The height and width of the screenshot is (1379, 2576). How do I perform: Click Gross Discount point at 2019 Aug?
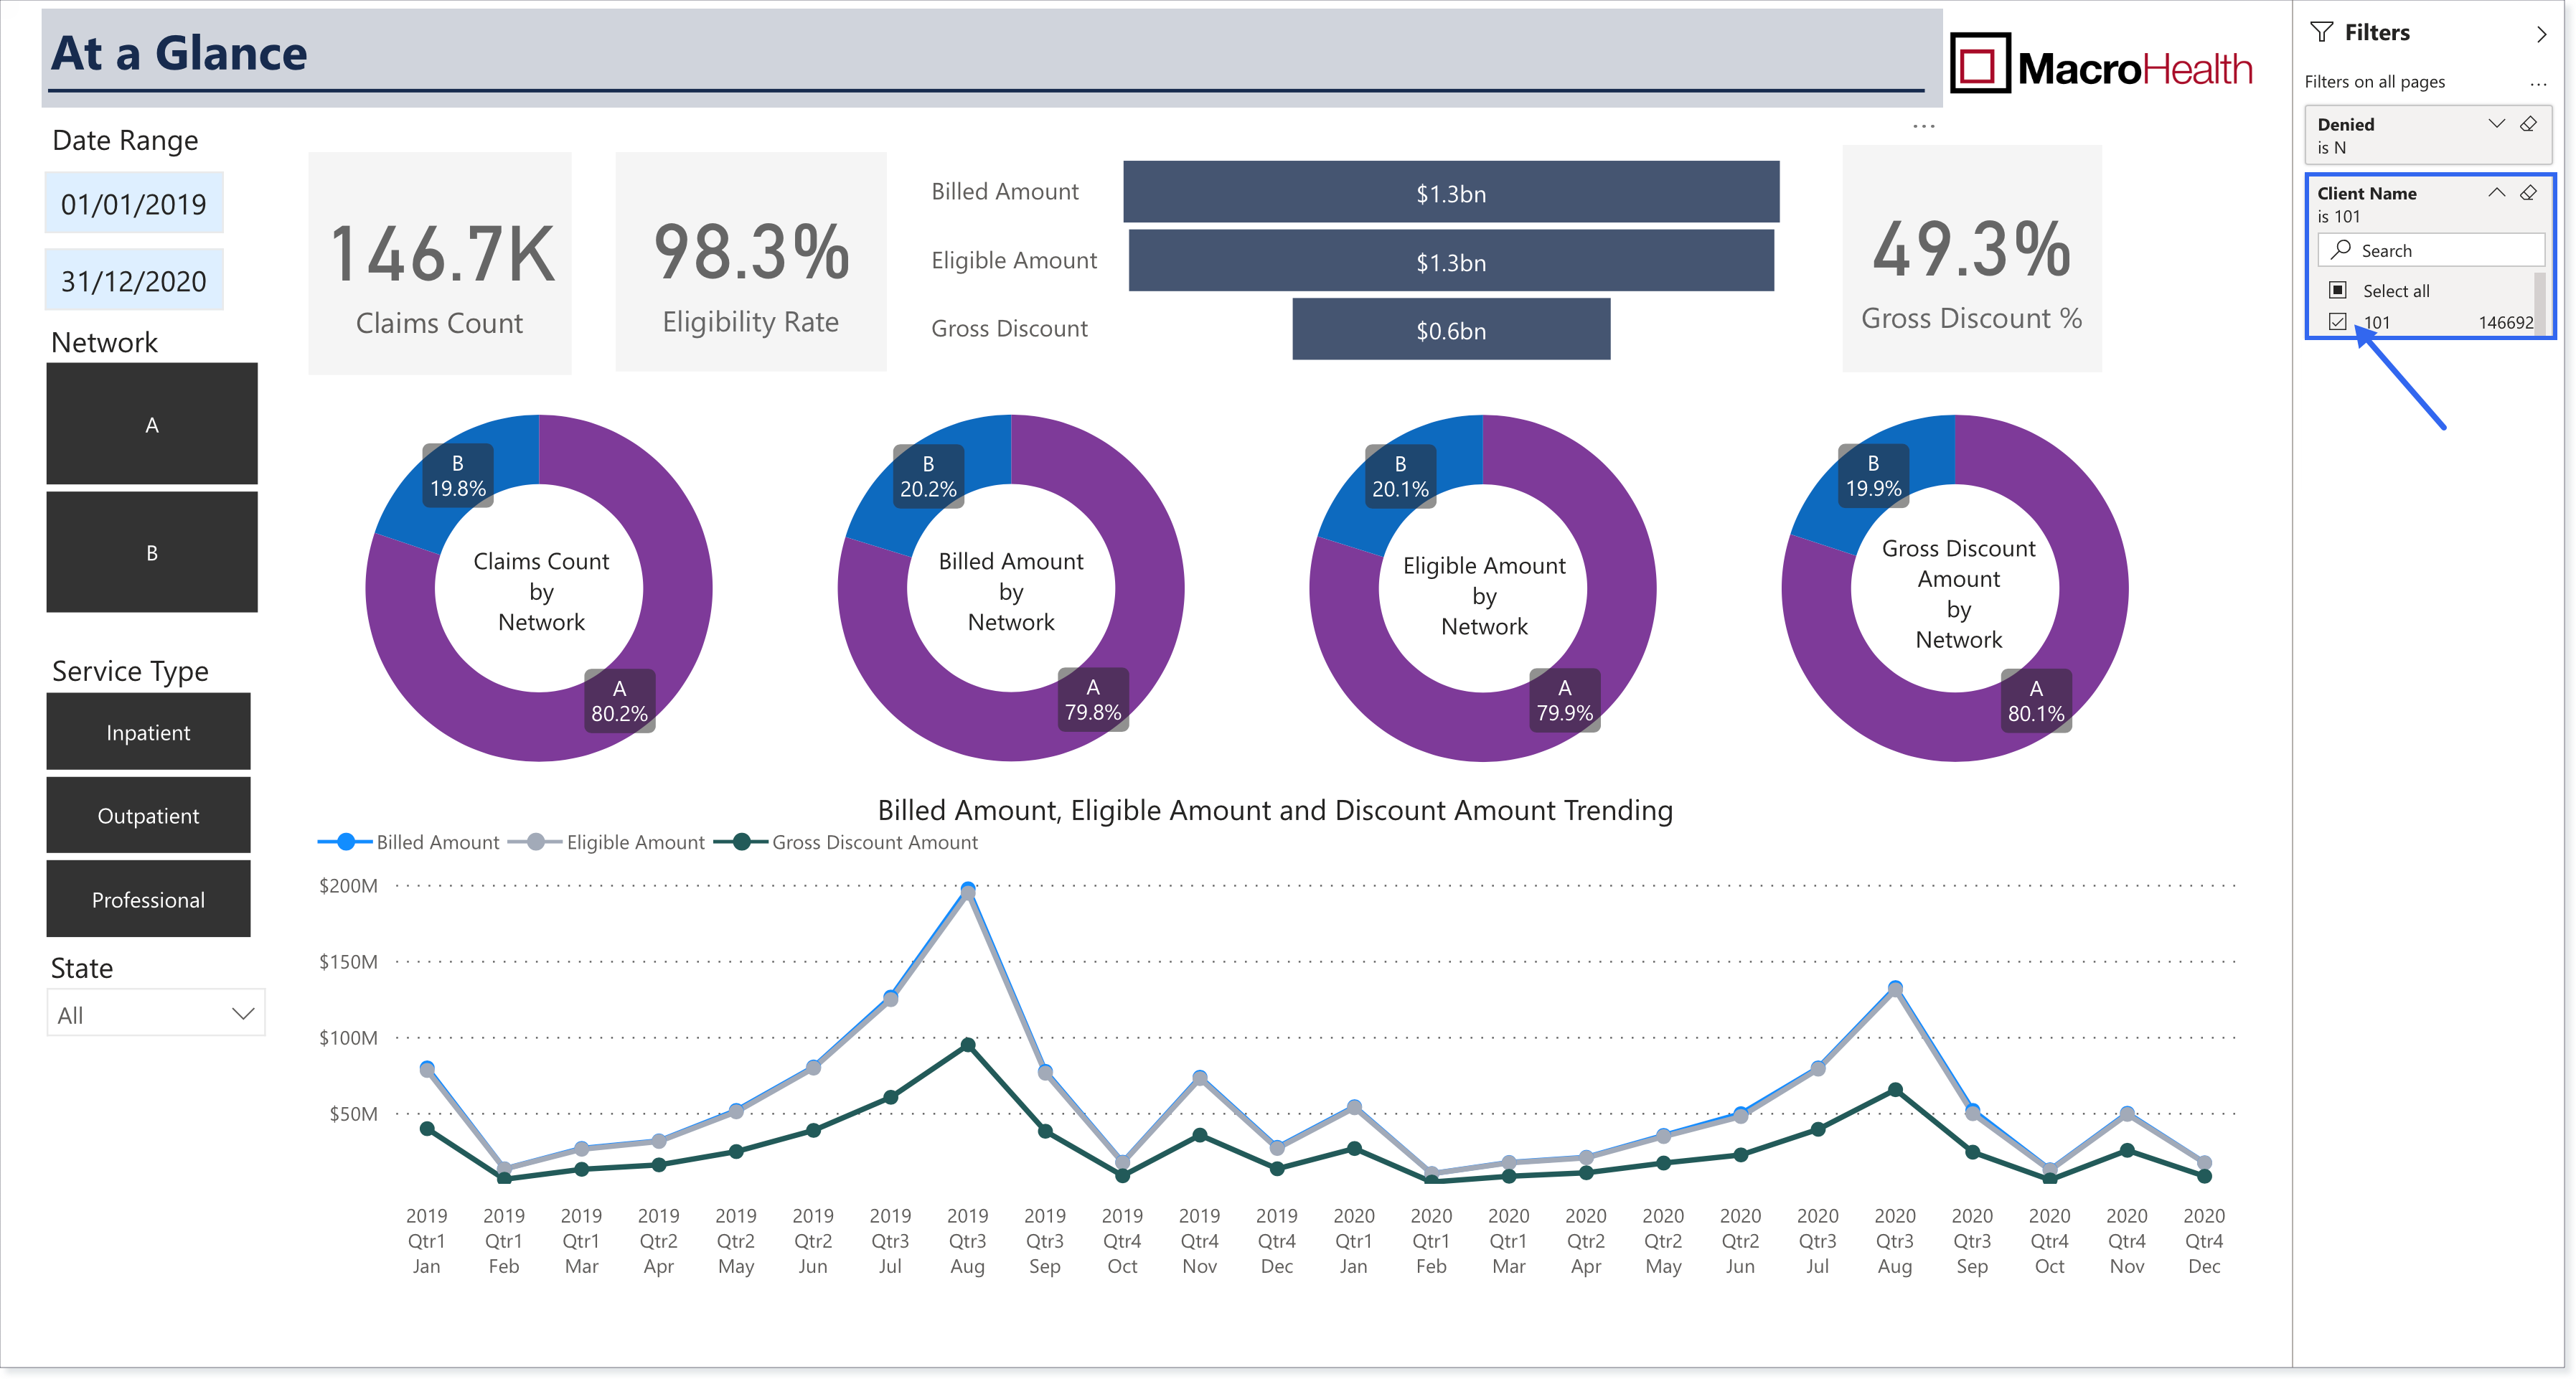[x=968, y=1045]
